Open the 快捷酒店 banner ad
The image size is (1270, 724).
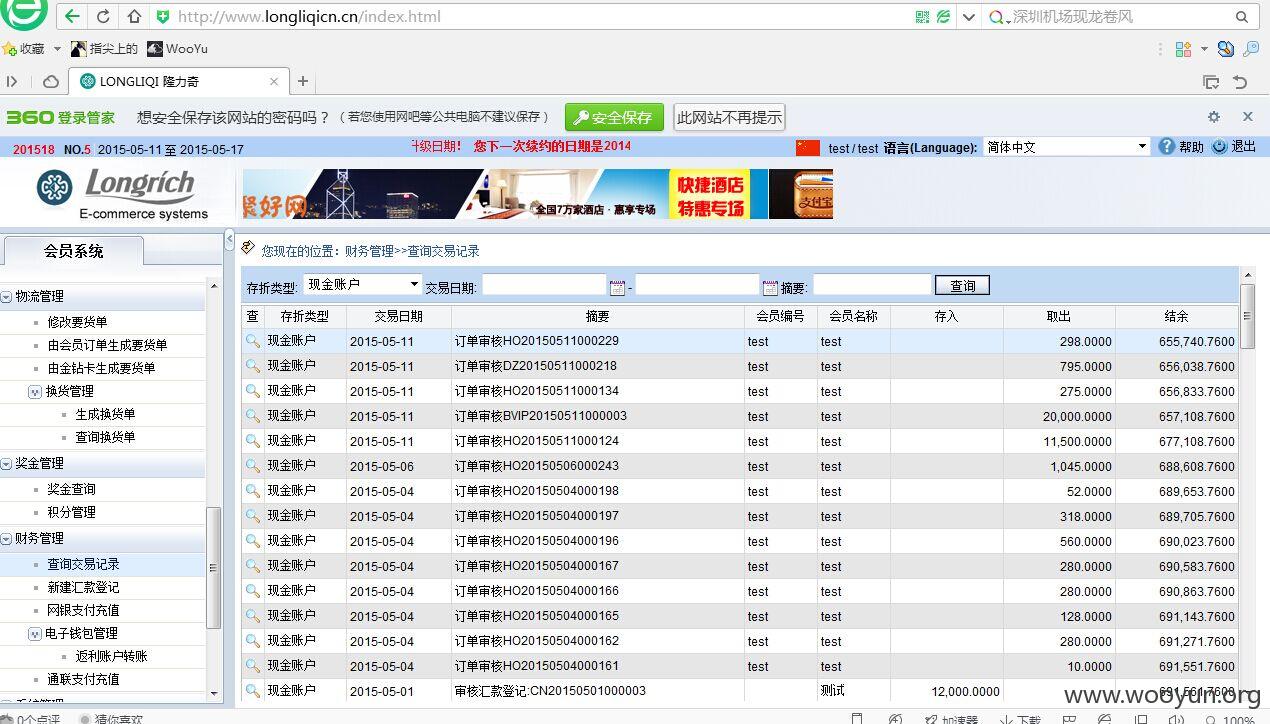click(x=710, y=194)
